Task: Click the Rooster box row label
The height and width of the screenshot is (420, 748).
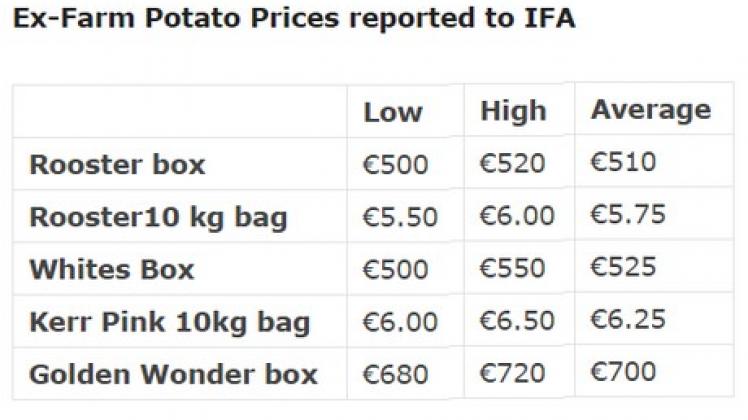Action: 117,165
